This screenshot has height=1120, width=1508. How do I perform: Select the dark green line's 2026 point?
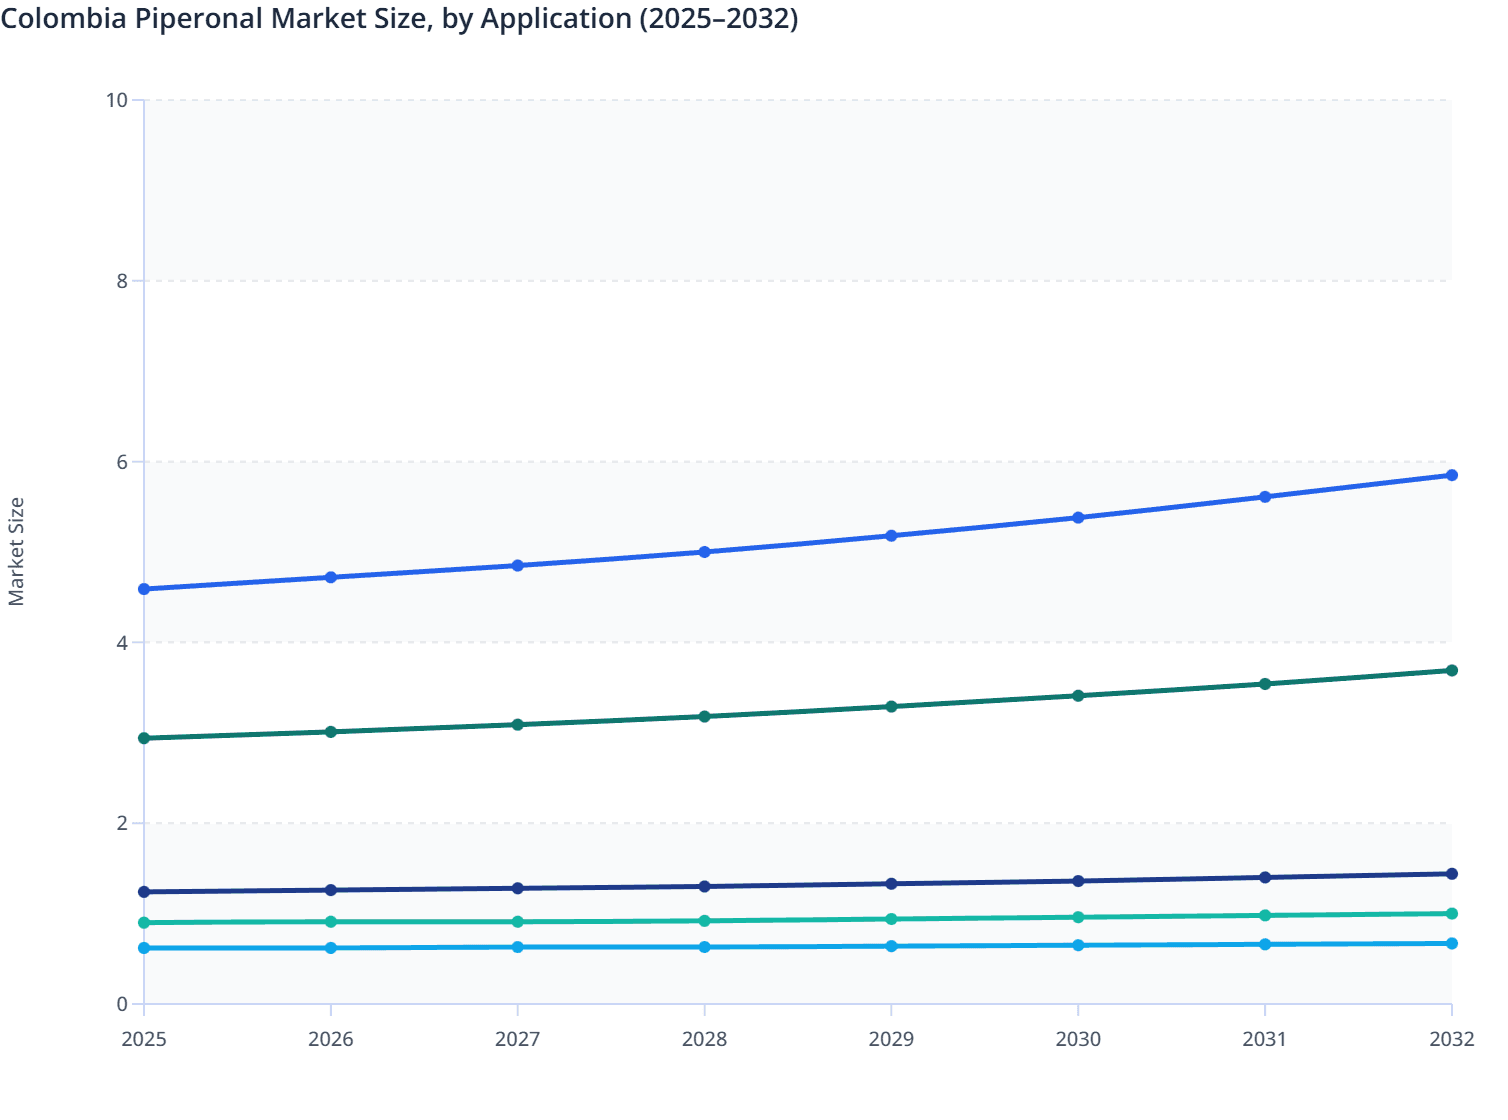[x=331, y=732]
